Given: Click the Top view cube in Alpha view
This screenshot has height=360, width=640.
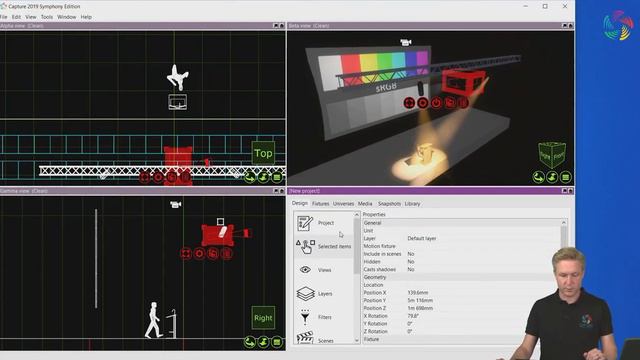Looking at the screenshot, I should [x=263, y=153].
